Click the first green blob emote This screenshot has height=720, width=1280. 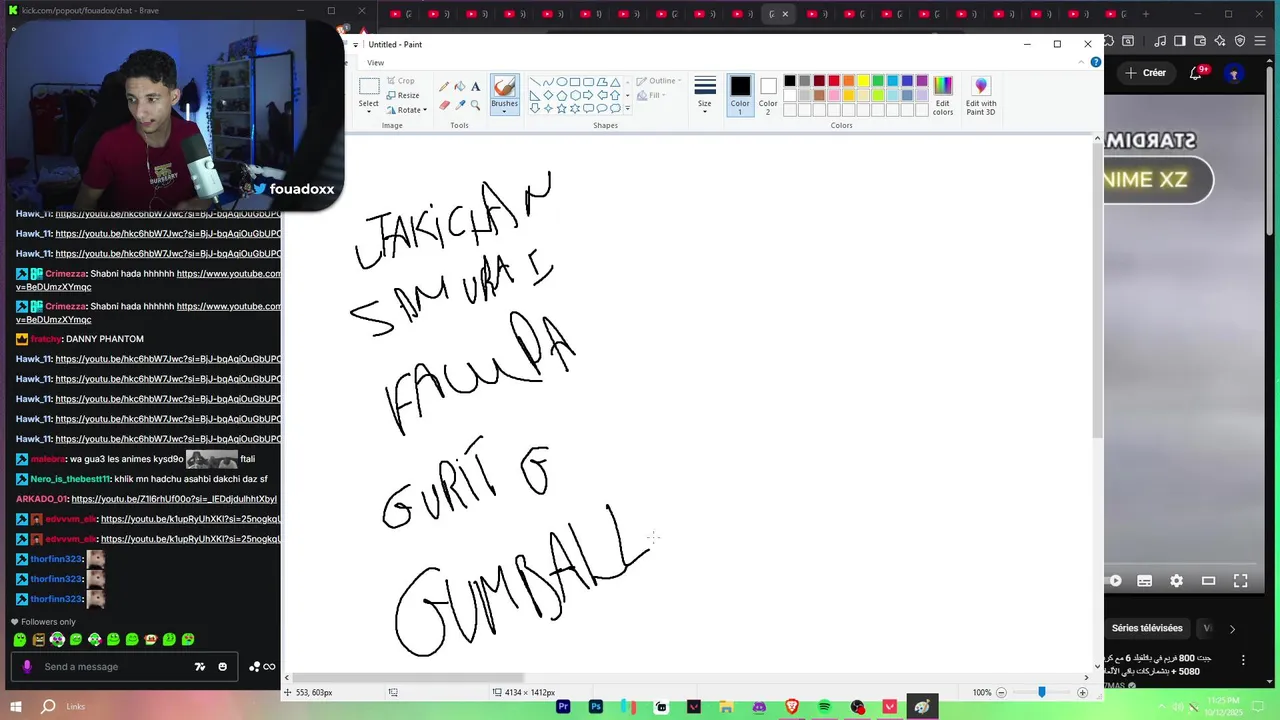20,639
